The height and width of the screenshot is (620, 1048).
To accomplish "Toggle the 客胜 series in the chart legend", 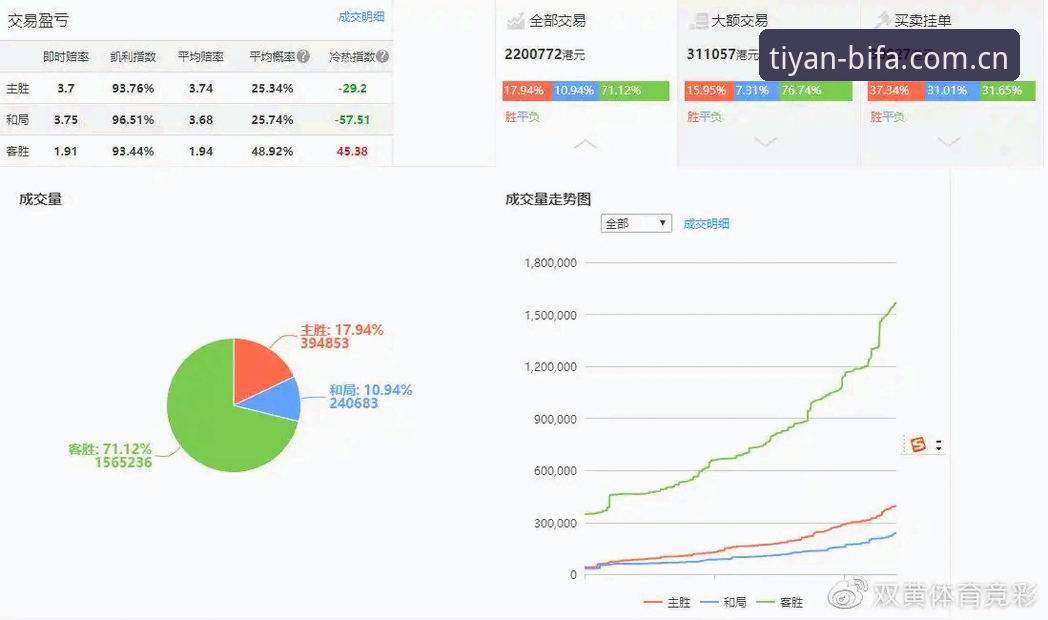I will click(779, 603).
